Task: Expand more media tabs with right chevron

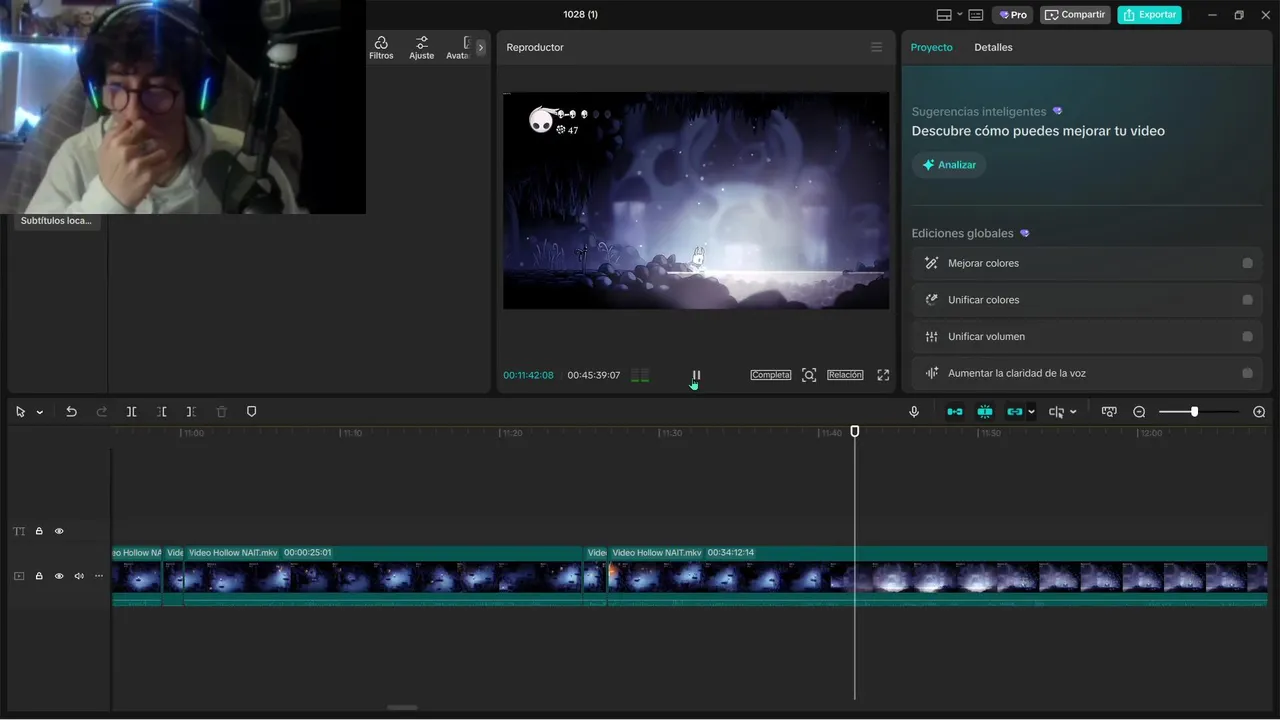Action: click(x=480, y=47)
